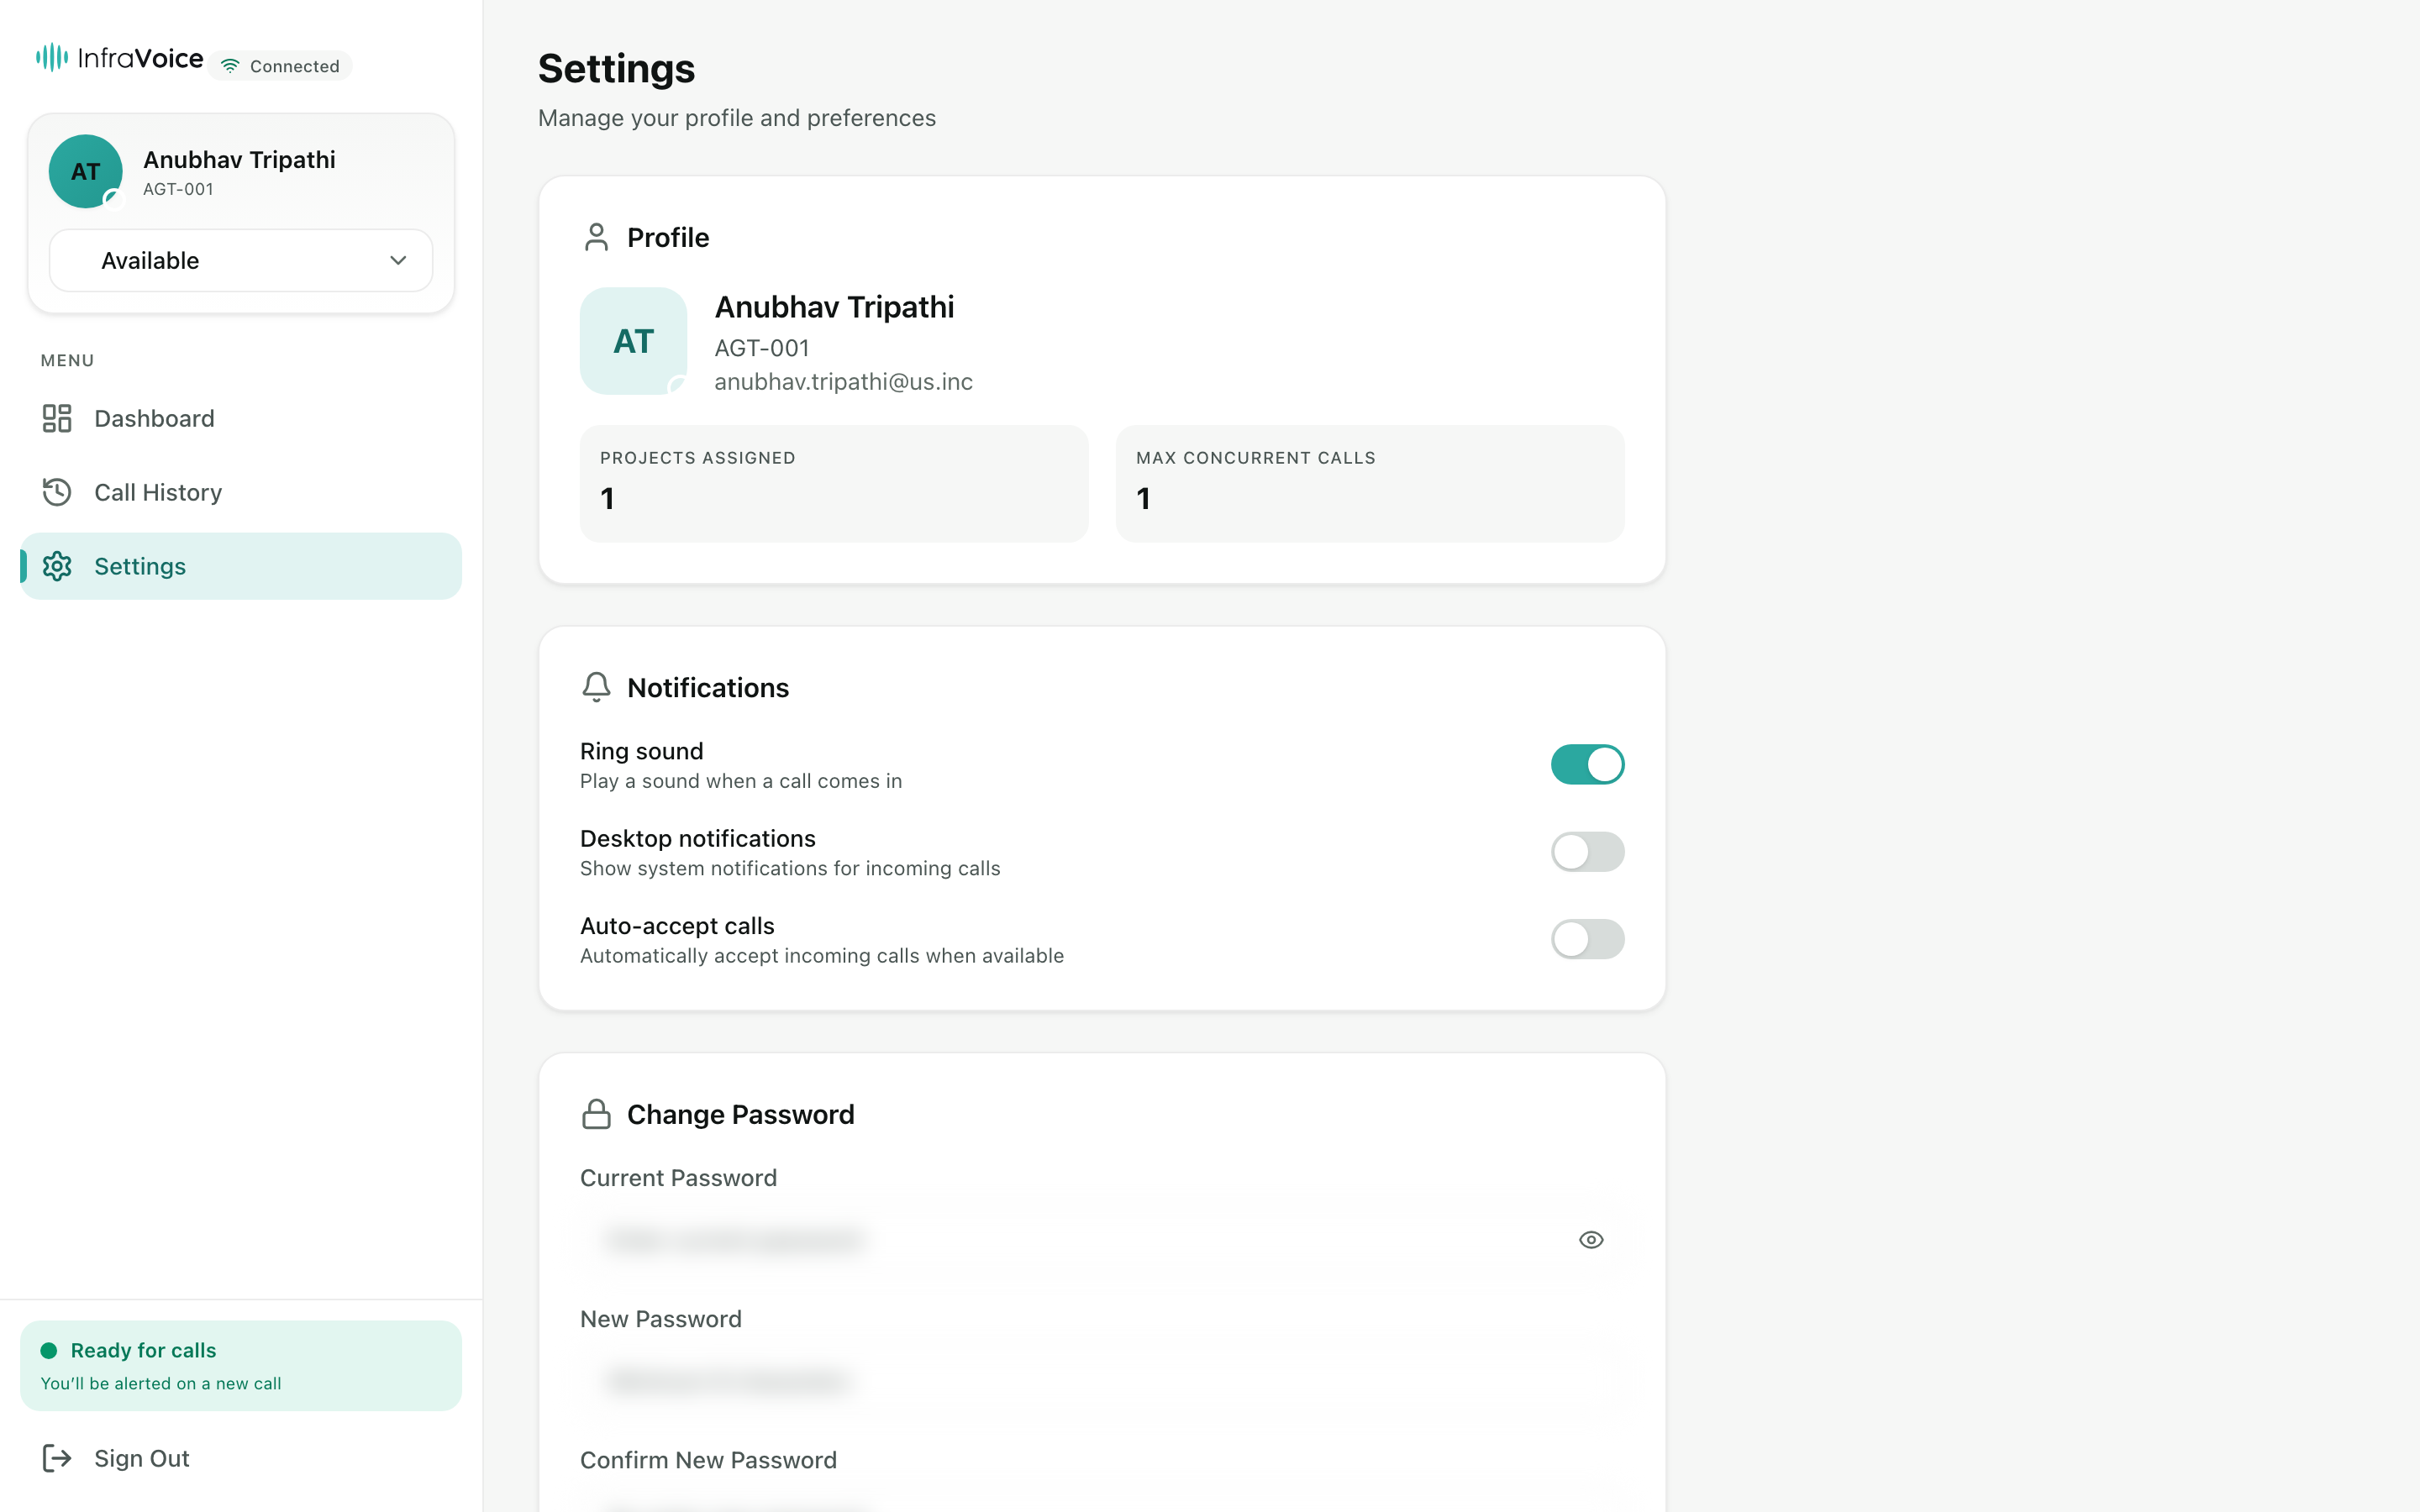Go to Dashboard menu item
The height and width of the screenshot is (1512, 2420).
[241, 418]
